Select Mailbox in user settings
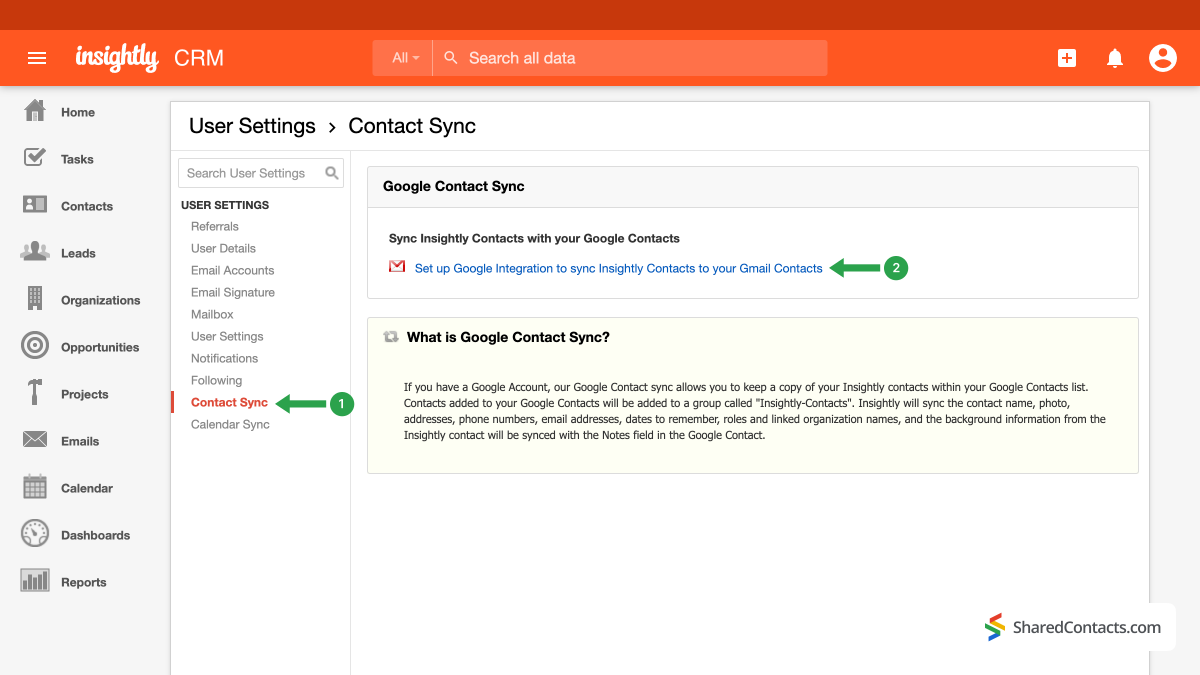 212,315
